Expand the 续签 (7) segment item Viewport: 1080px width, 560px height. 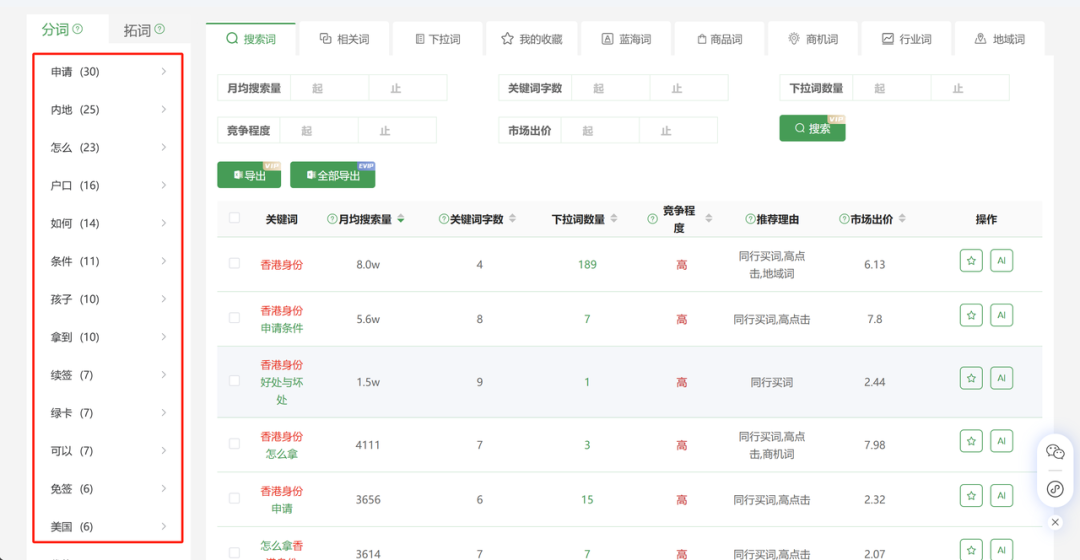click(x=108, y=375)
